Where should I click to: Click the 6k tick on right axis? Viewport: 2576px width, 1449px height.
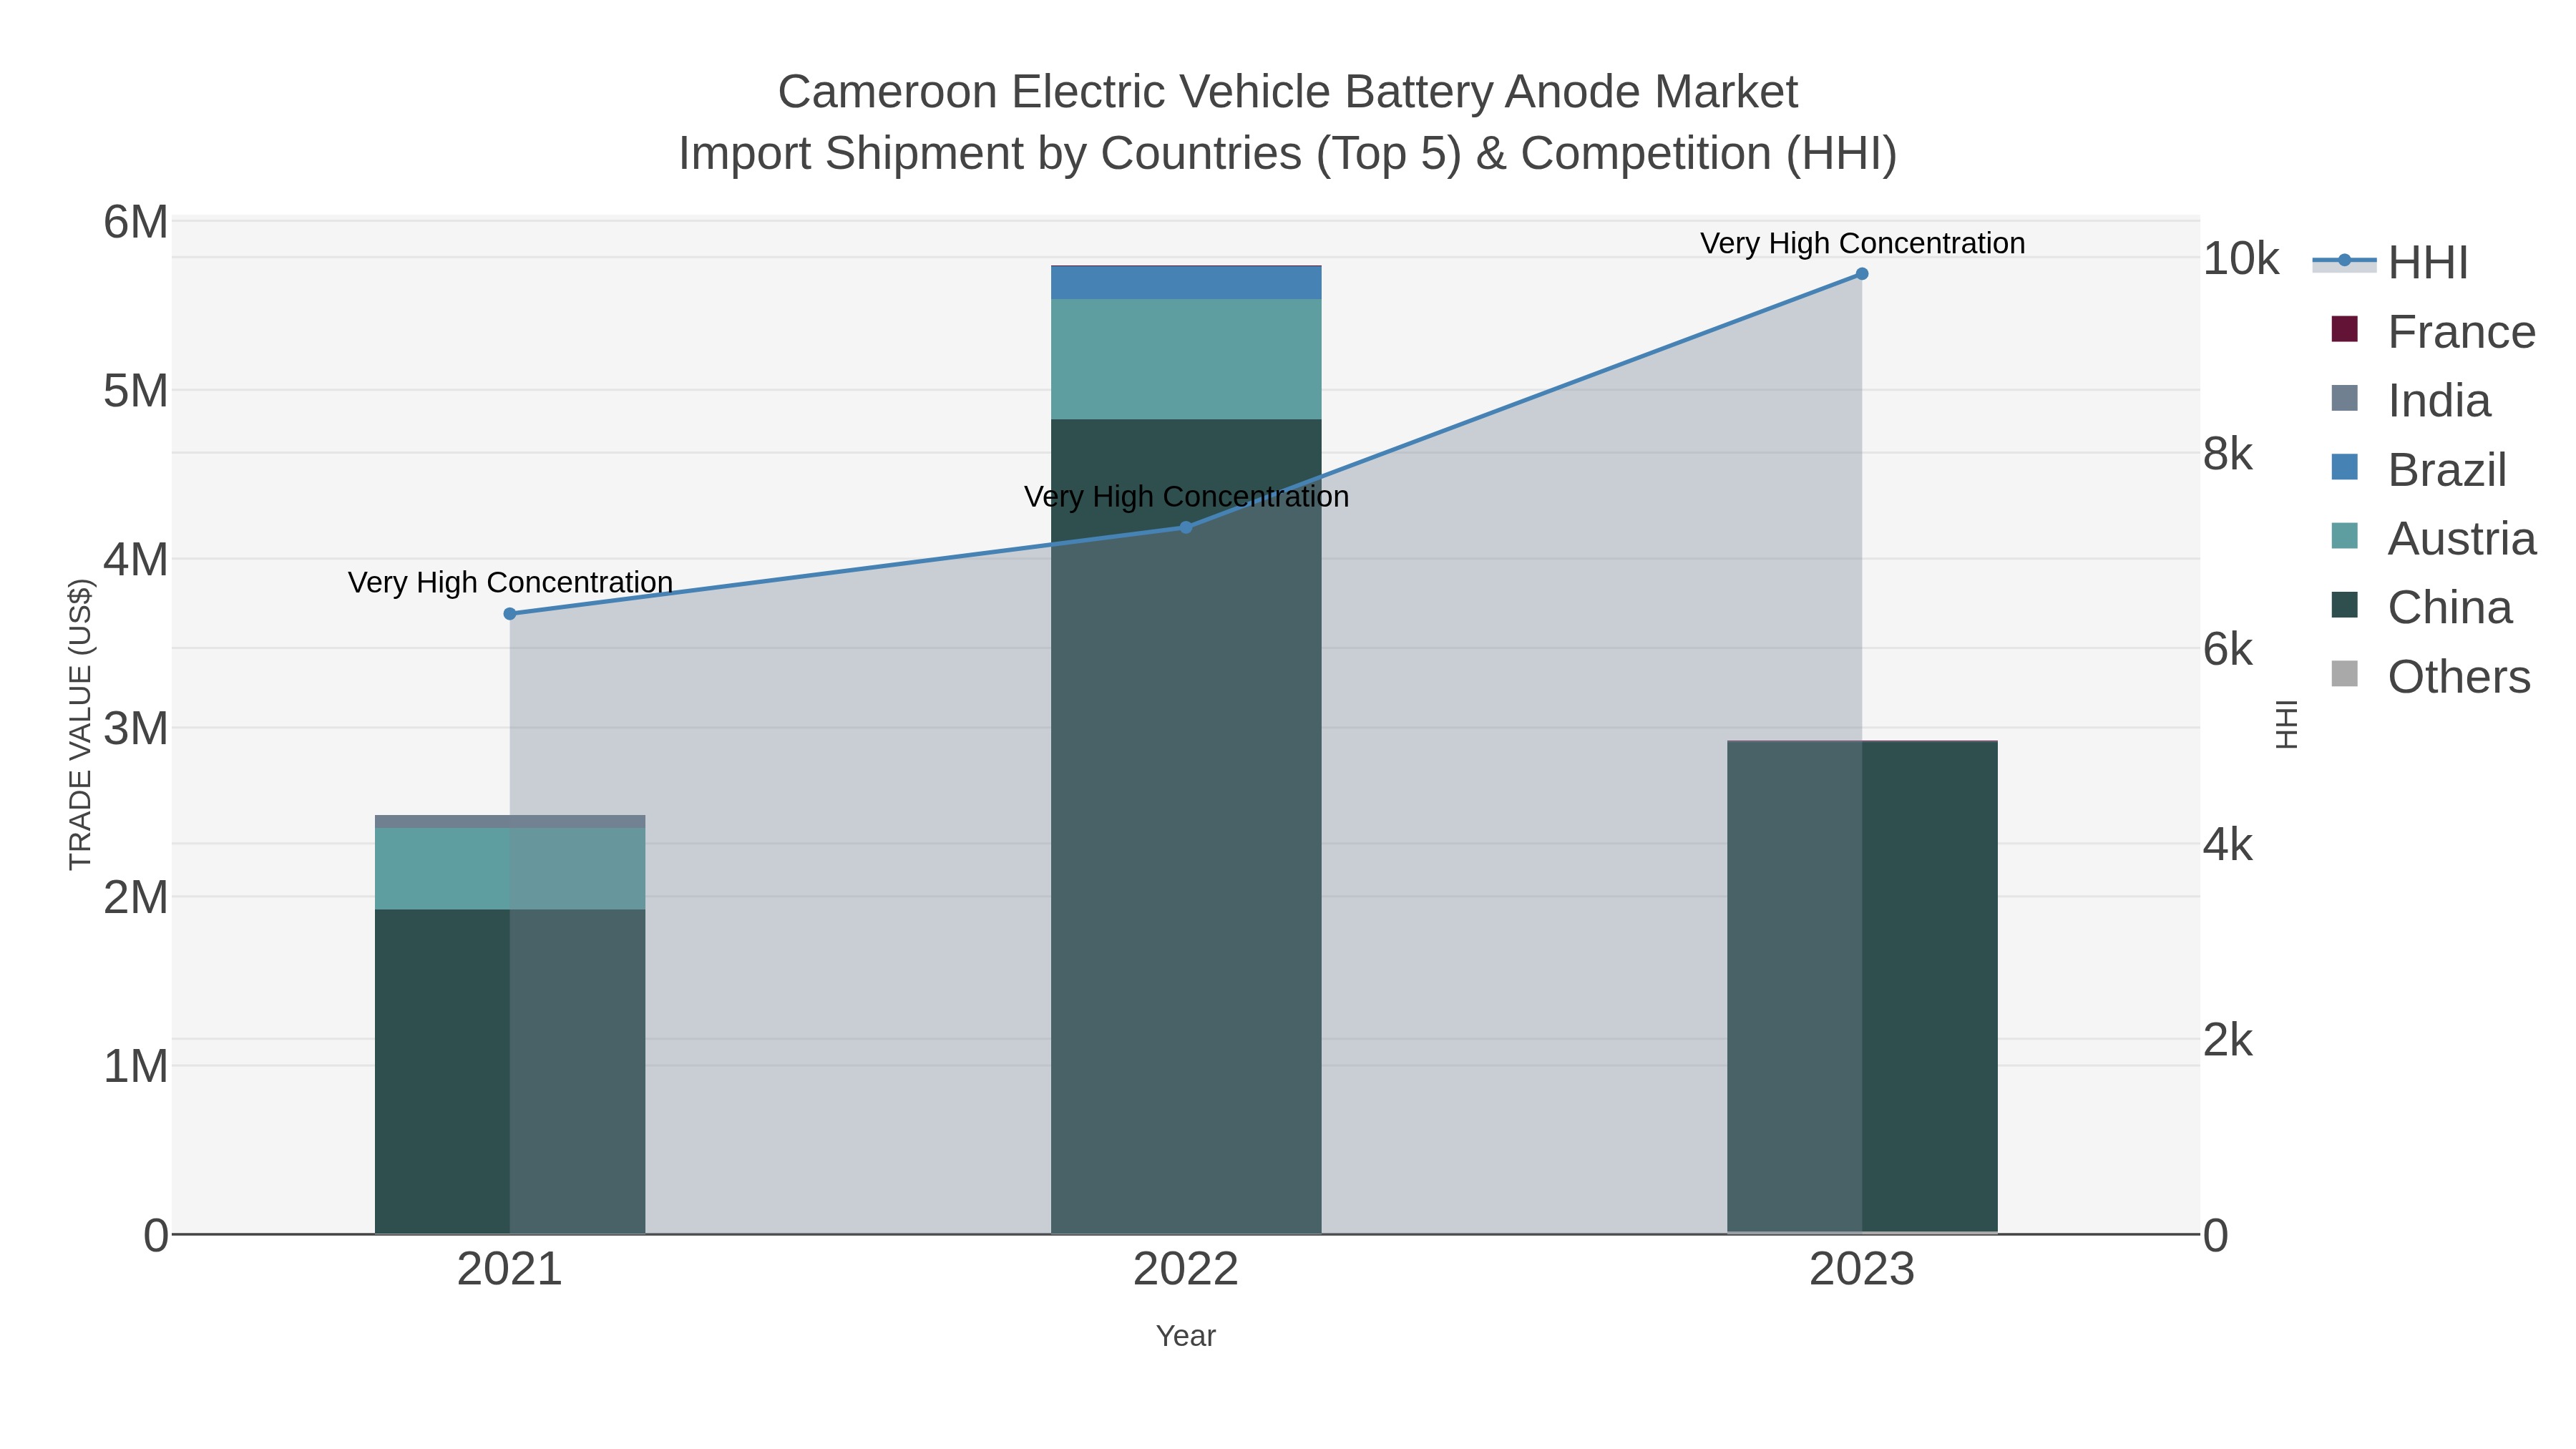(2228, 650)
